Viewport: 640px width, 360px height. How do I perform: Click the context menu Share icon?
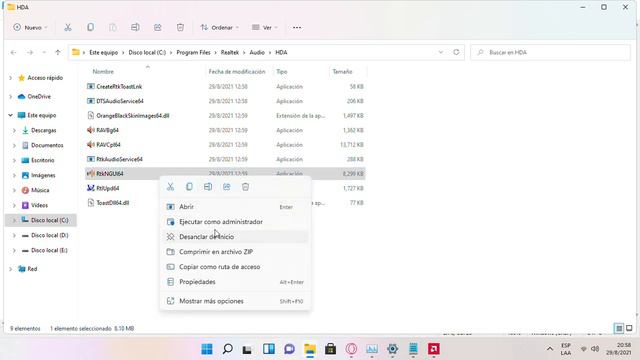point(227,187)
